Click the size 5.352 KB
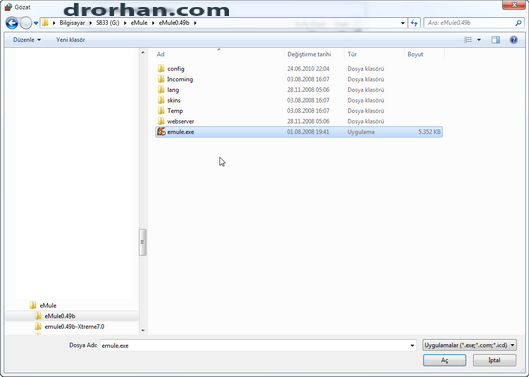 [x=429, y=132]
